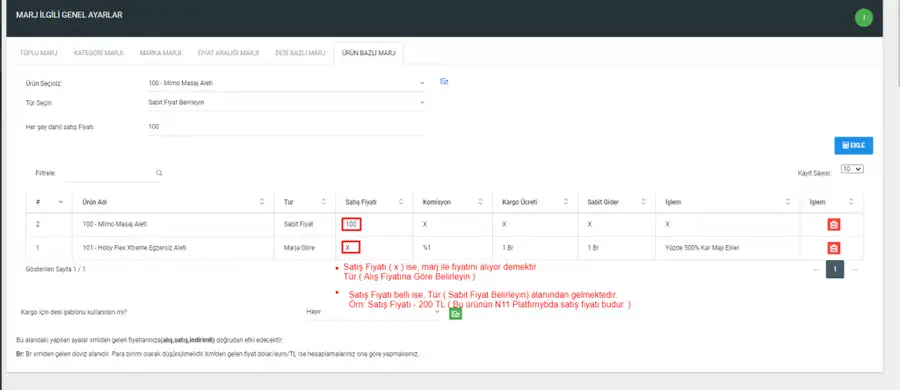Click the Marja Göre cell

[306, 248]
